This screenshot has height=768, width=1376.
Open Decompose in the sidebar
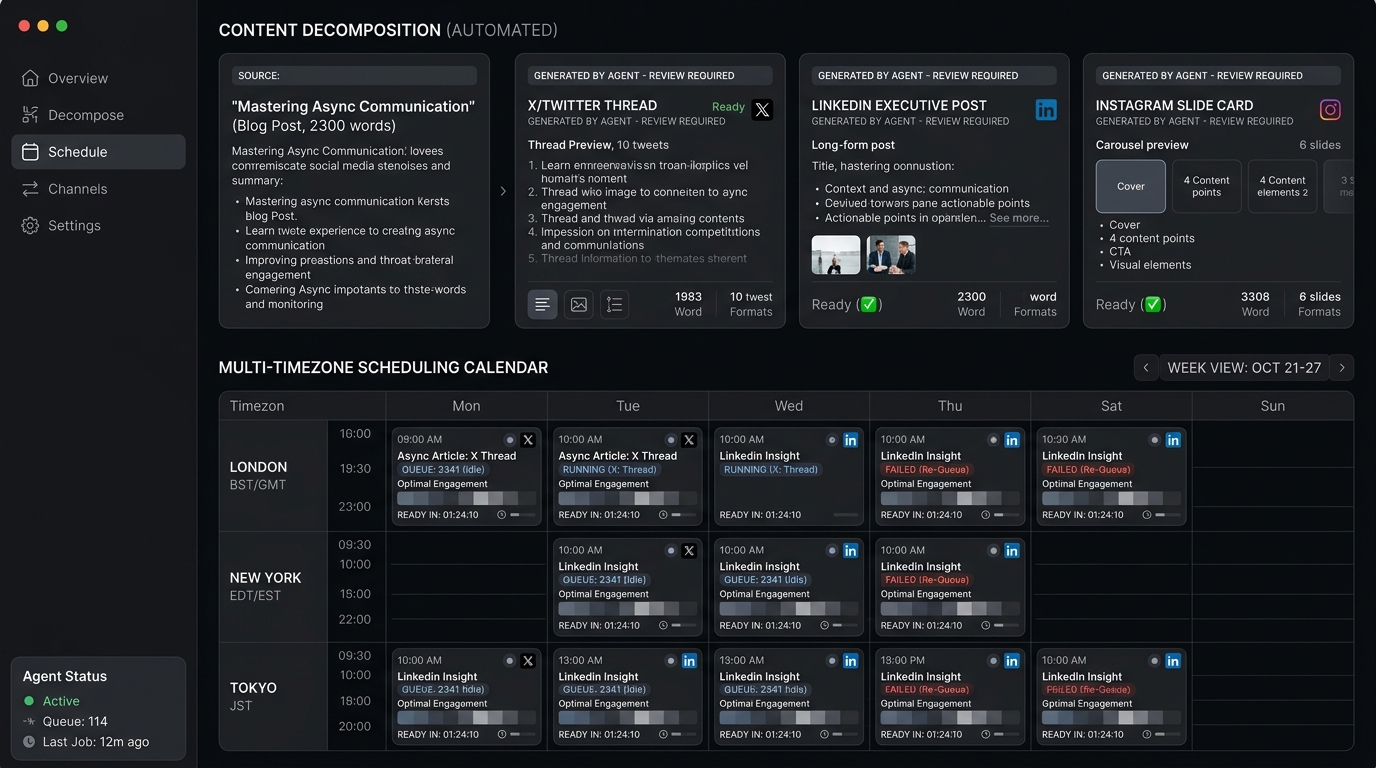point(98,115)
